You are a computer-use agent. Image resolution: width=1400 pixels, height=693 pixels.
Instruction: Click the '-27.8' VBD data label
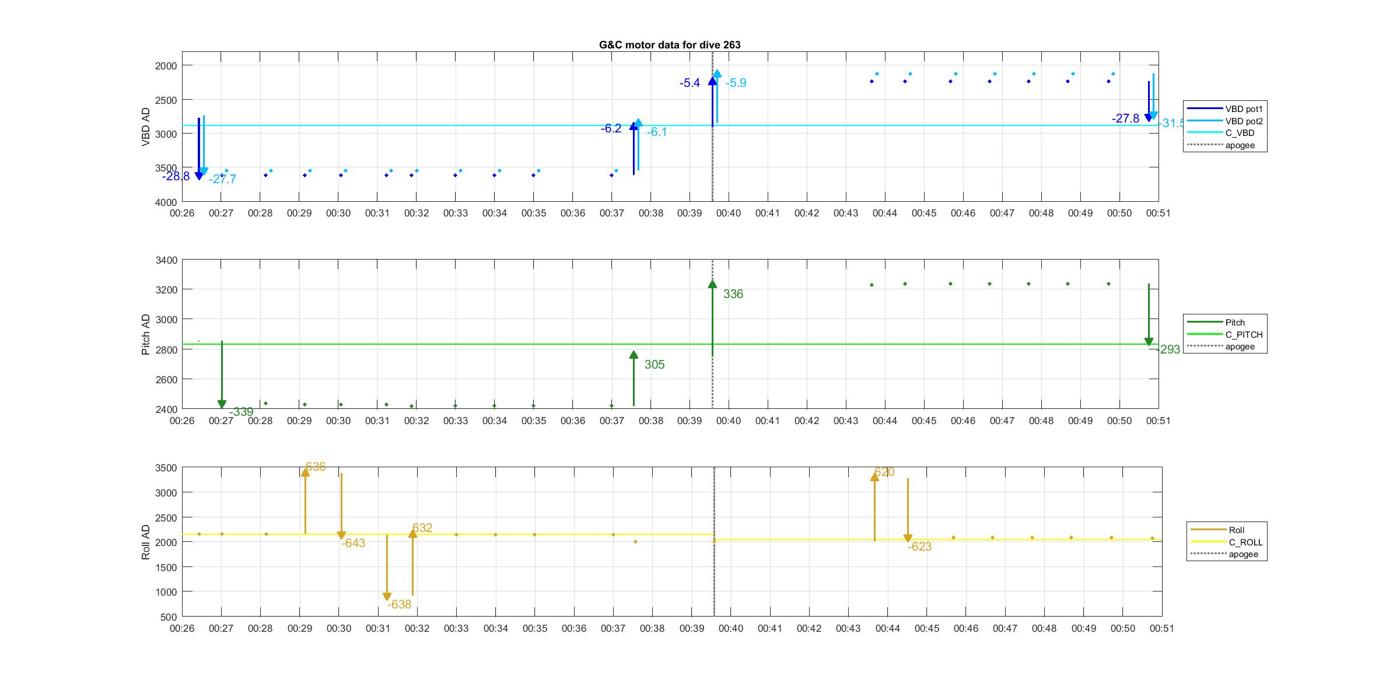pos(1125,118)
